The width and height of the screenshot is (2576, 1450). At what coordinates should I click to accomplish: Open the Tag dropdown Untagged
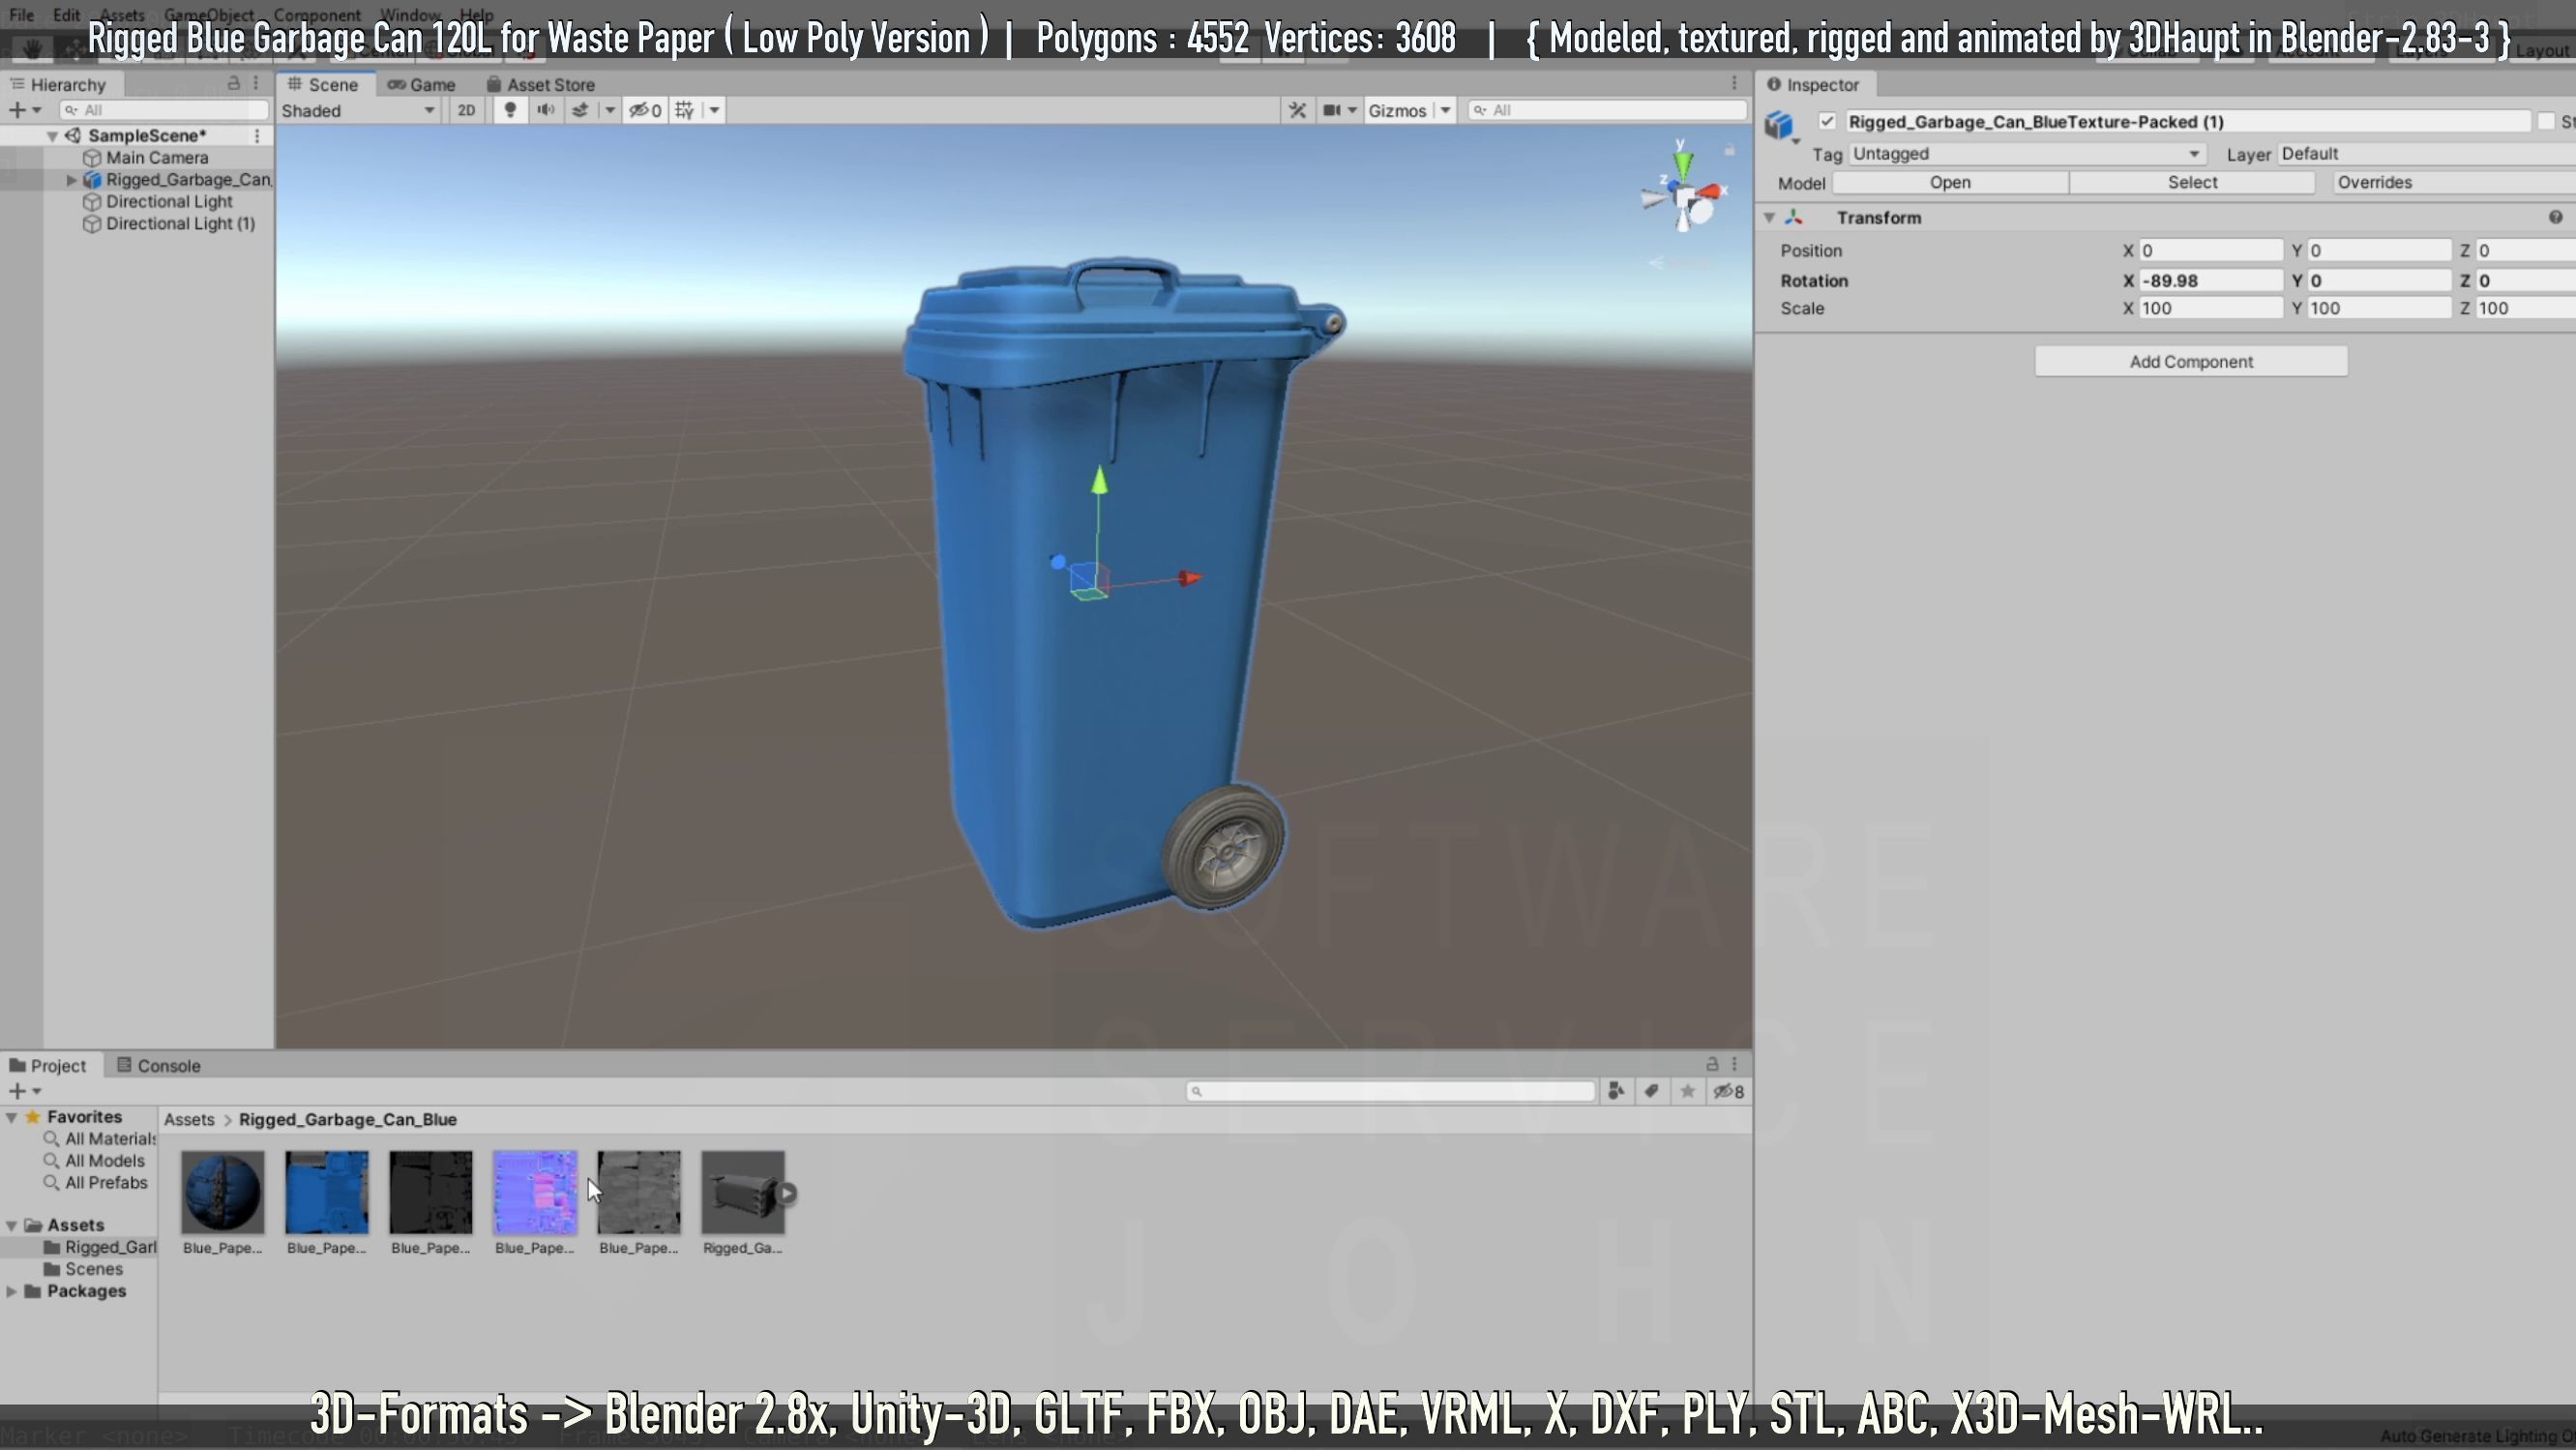[2026, 154]
